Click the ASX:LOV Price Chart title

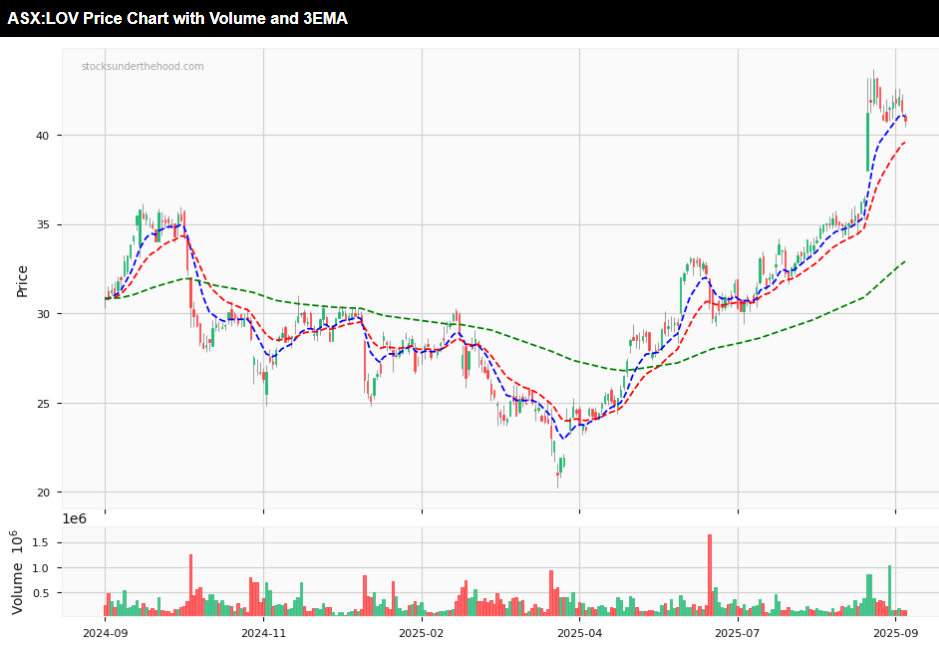click(178, 18)
